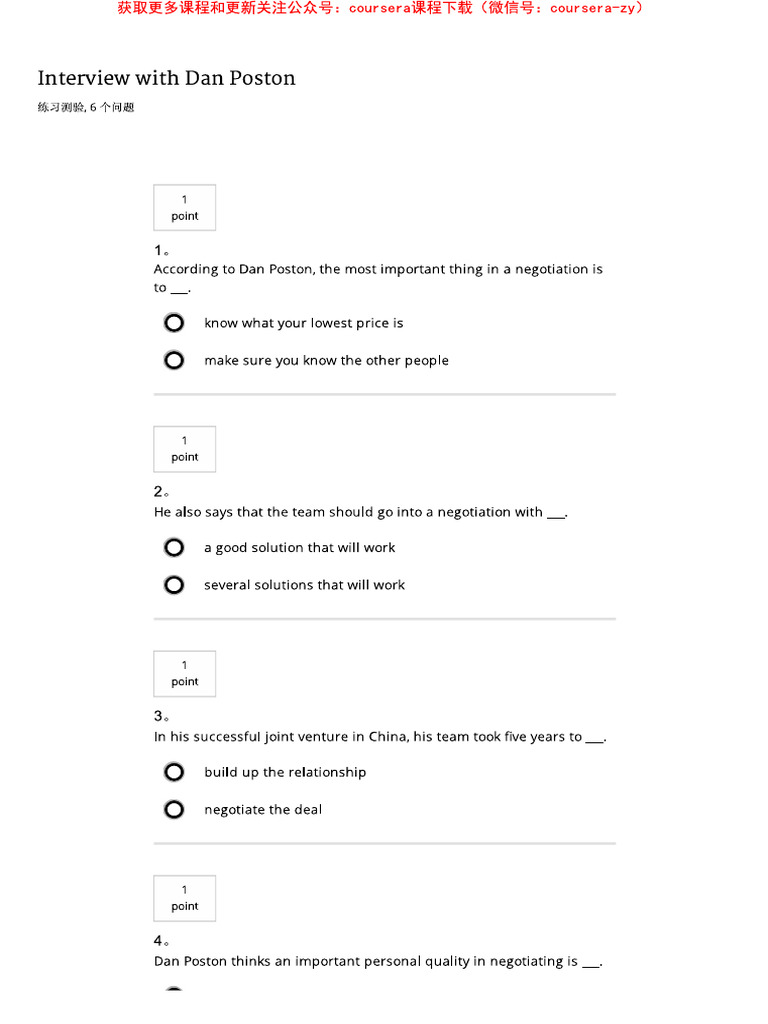
Task: Choose "build up the relationship" radio button
Action: coord(174,772)
